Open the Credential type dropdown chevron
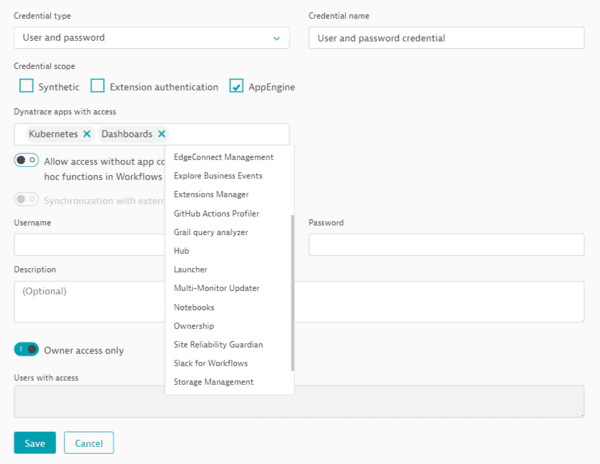This screenshot has width=600, height=464. coord(276,38)
